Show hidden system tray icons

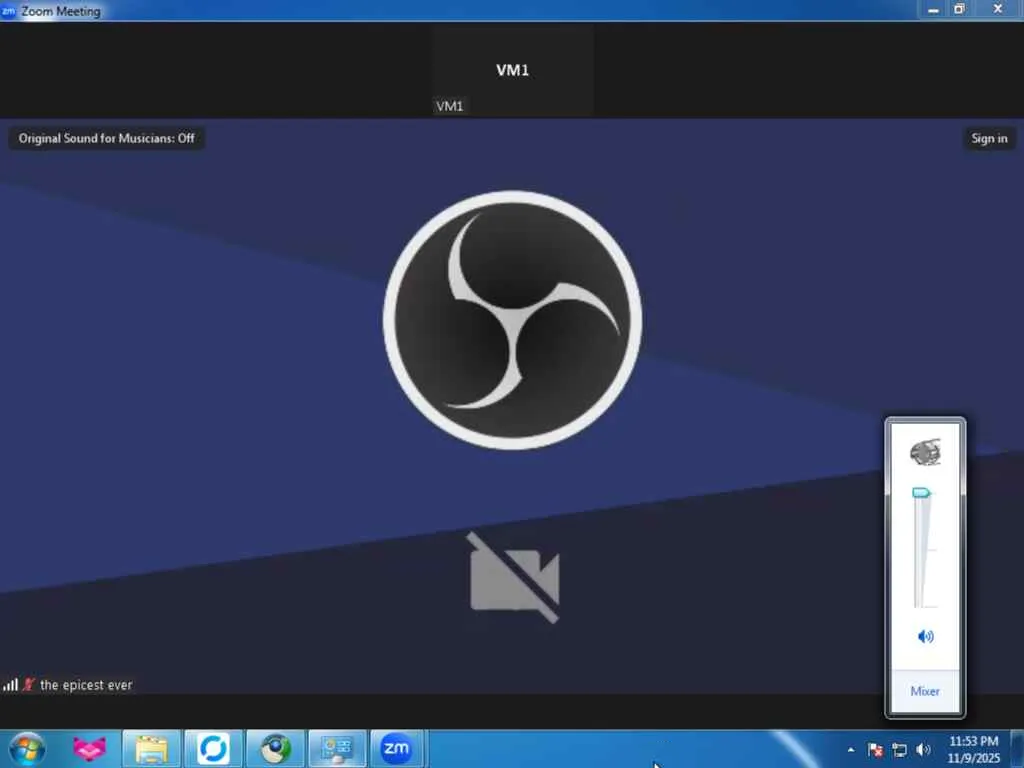click(851, 750)
